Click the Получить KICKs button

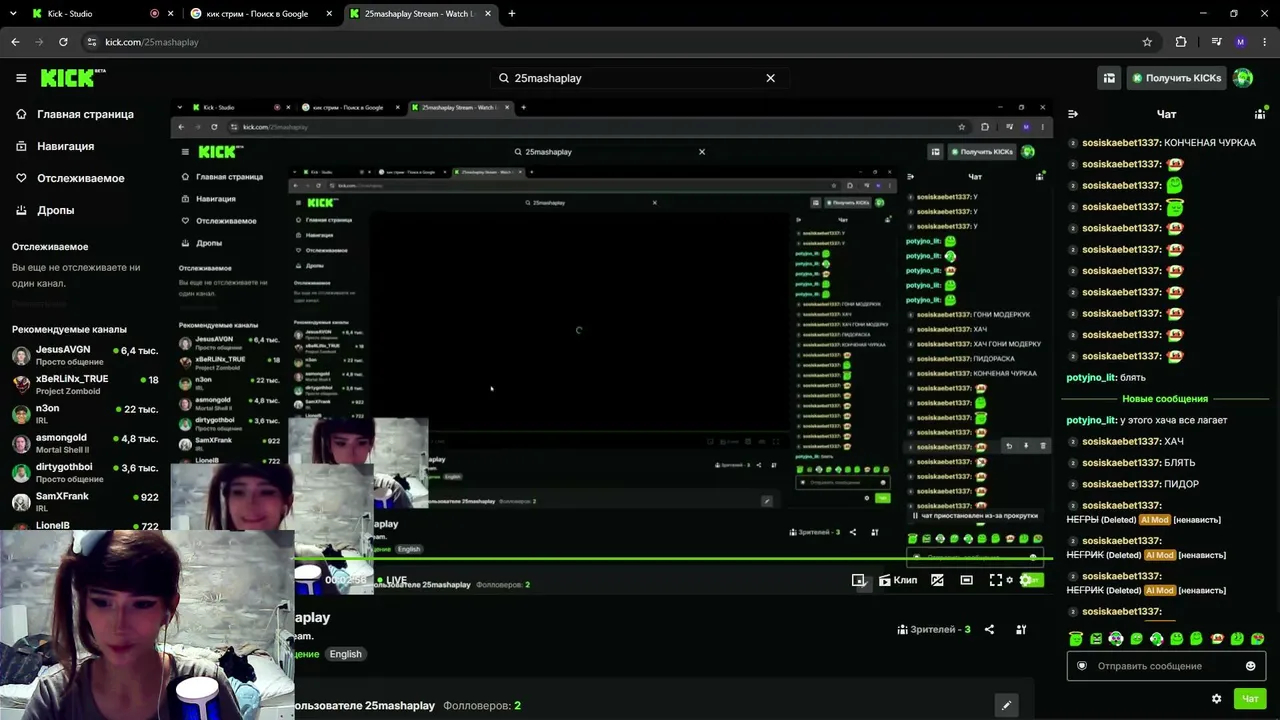coord(1176,78)
